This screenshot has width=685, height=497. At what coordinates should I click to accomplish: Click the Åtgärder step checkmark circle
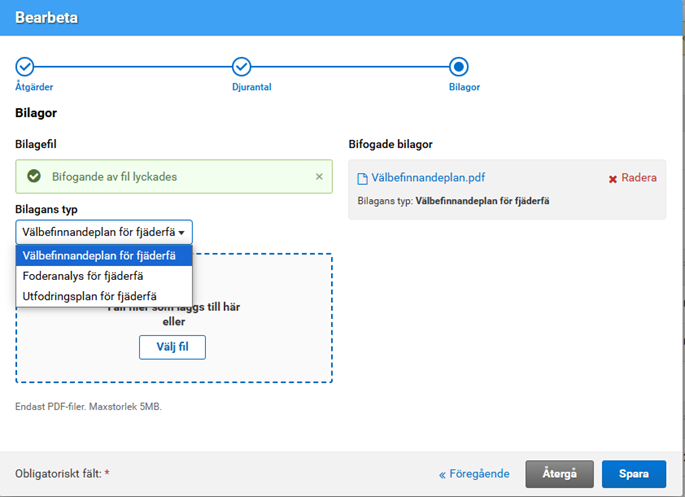[25, 67]
